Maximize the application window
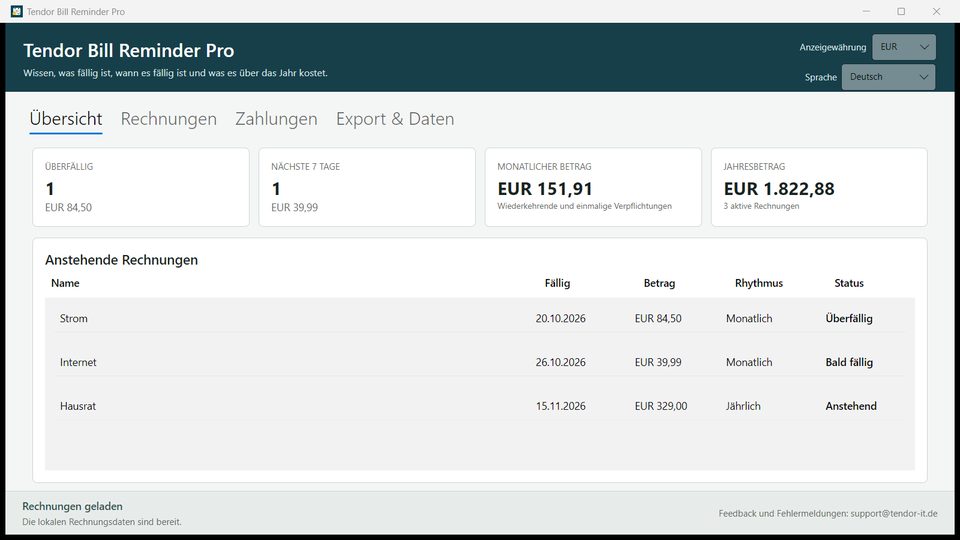Screen dimensions: 960x540 [901, 12]
